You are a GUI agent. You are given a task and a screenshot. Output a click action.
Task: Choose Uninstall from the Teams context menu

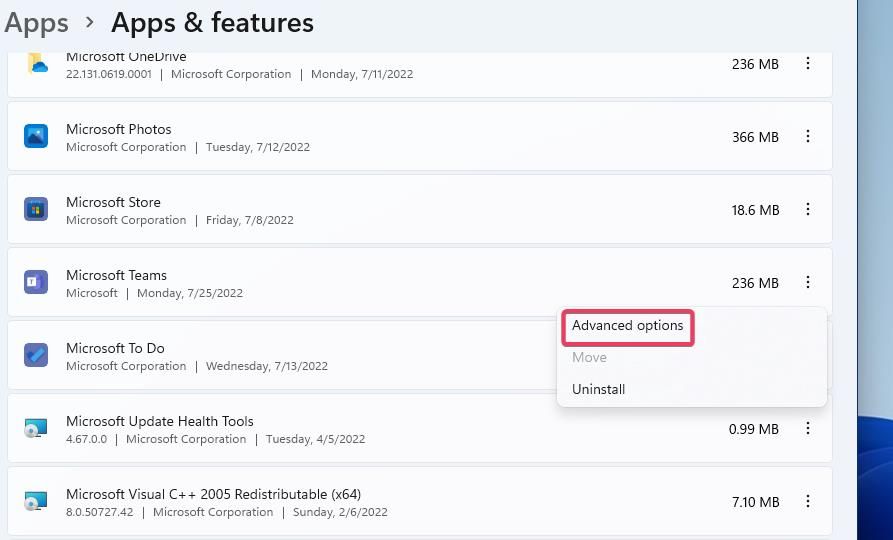[x=599, y=389]
